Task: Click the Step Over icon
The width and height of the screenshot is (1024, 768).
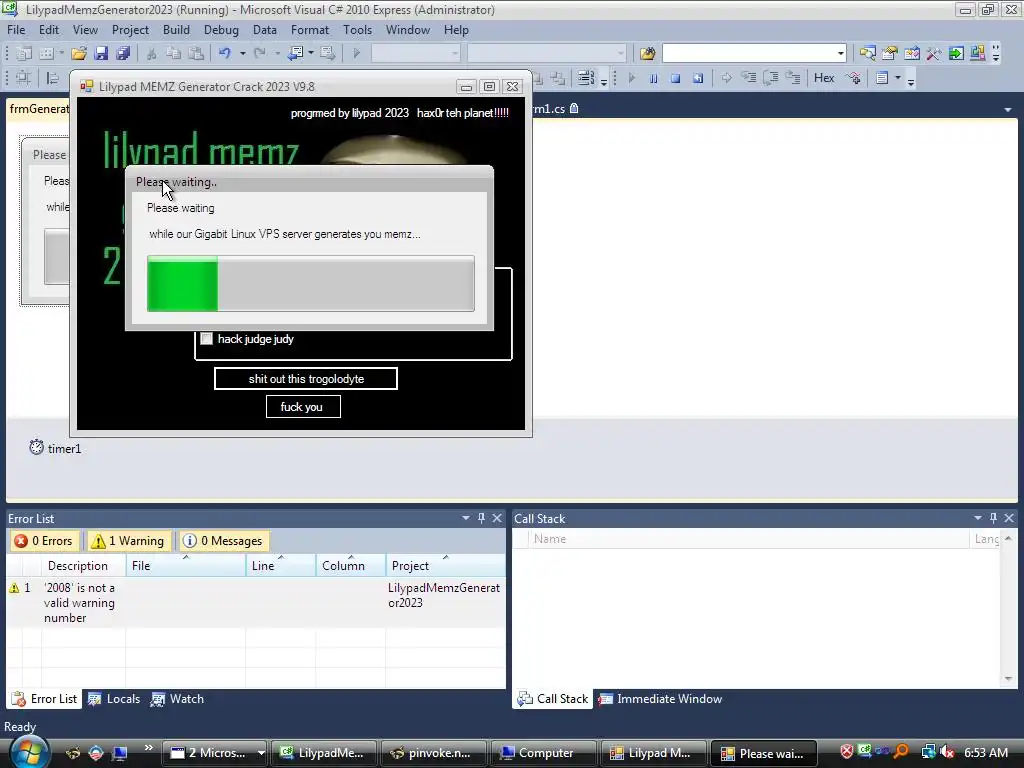Action: click(771, 78)
